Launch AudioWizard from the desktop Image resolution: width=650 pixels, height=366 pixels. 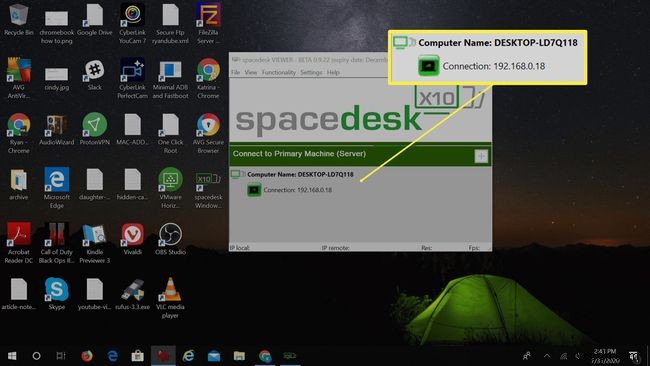click(56, 130)
